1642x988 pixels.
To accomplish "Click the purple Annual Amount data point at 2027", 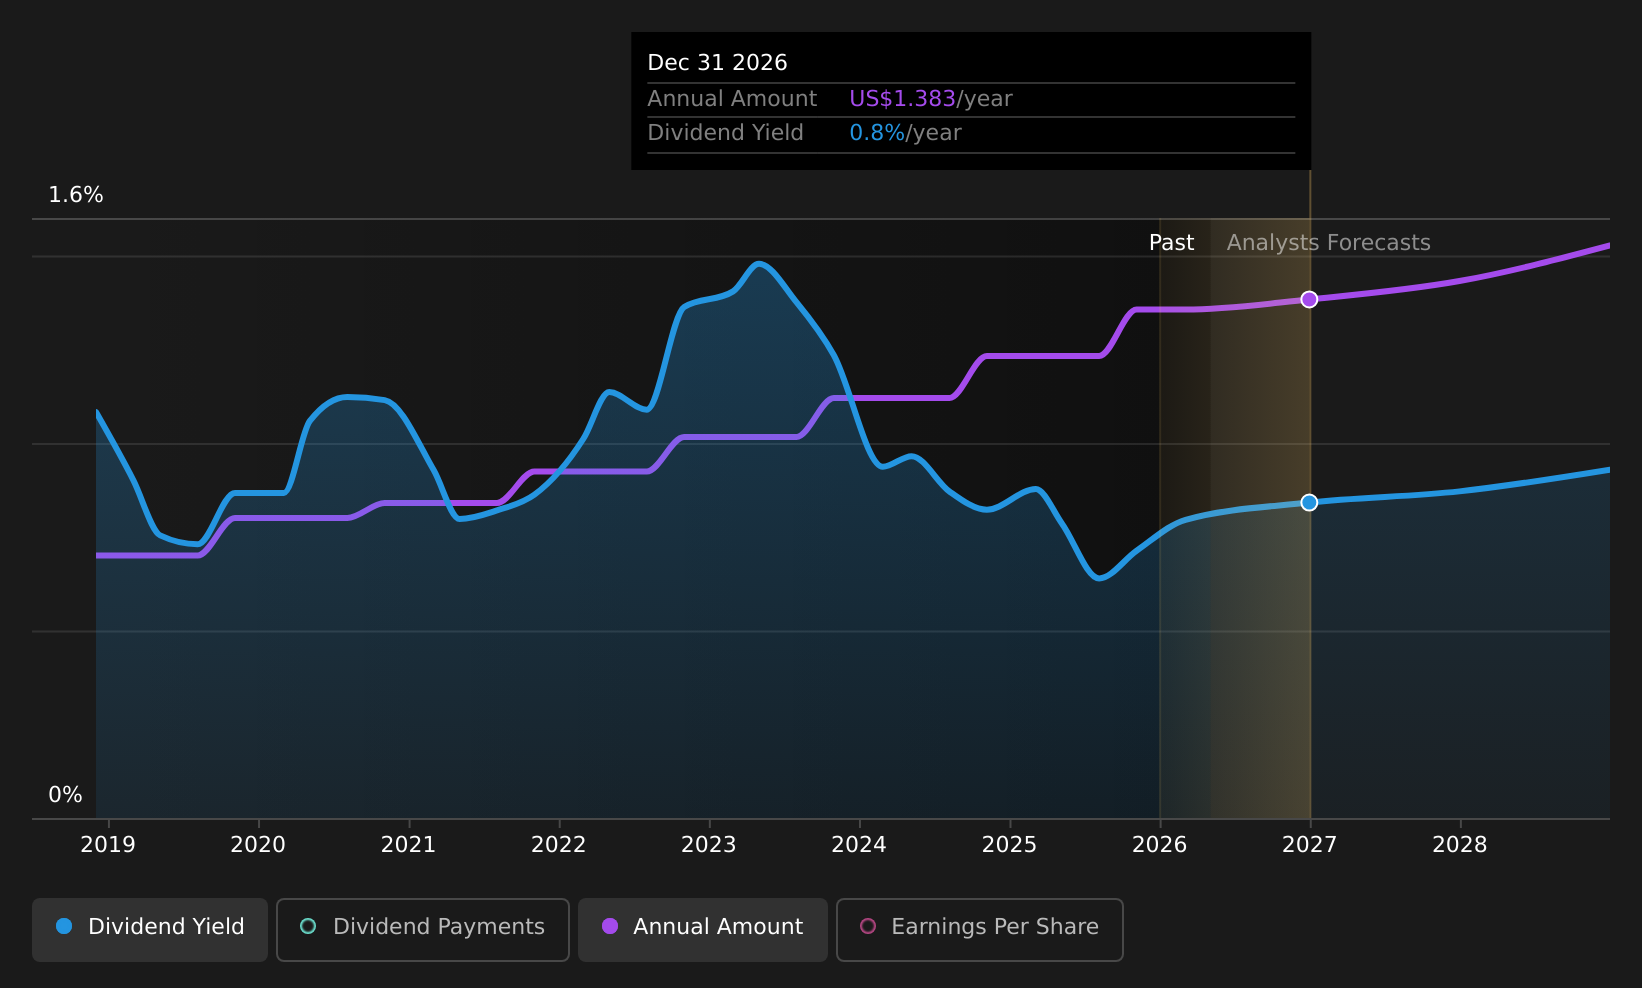I will pyautogui.click(x=1309, y=299).
